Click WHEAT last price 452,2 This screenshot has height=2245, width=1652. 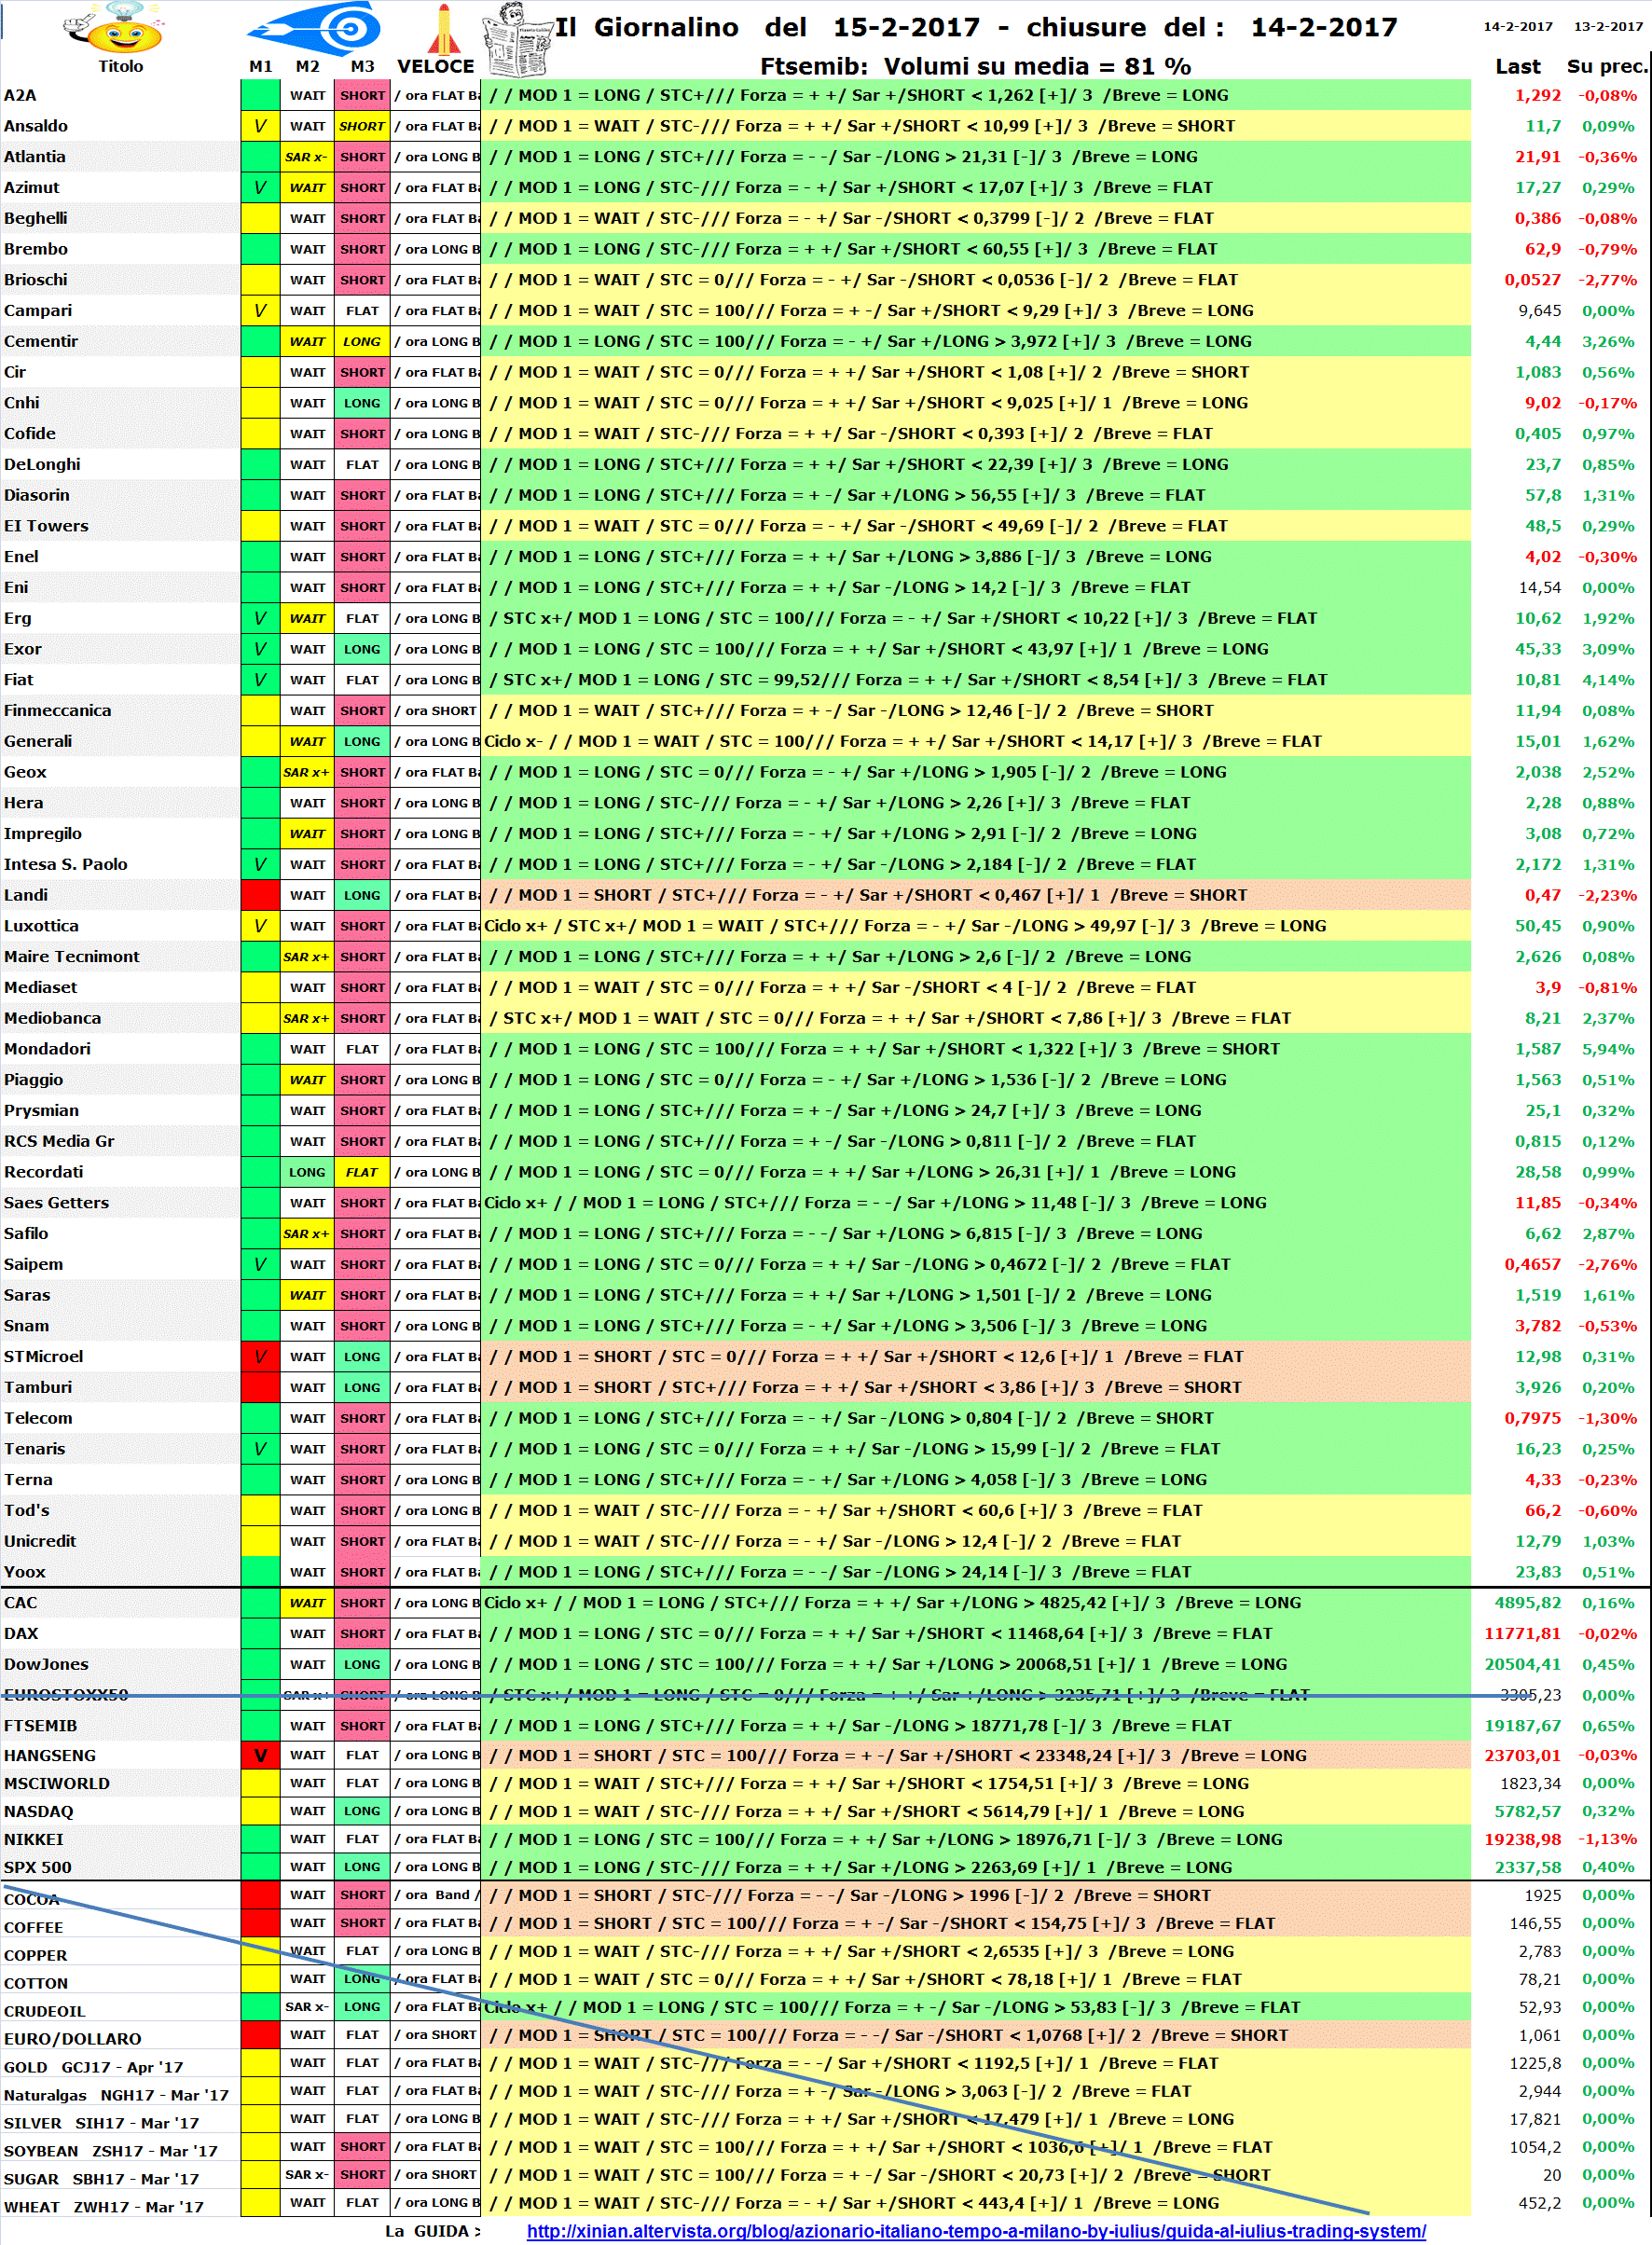(x=1540, y=2203)
